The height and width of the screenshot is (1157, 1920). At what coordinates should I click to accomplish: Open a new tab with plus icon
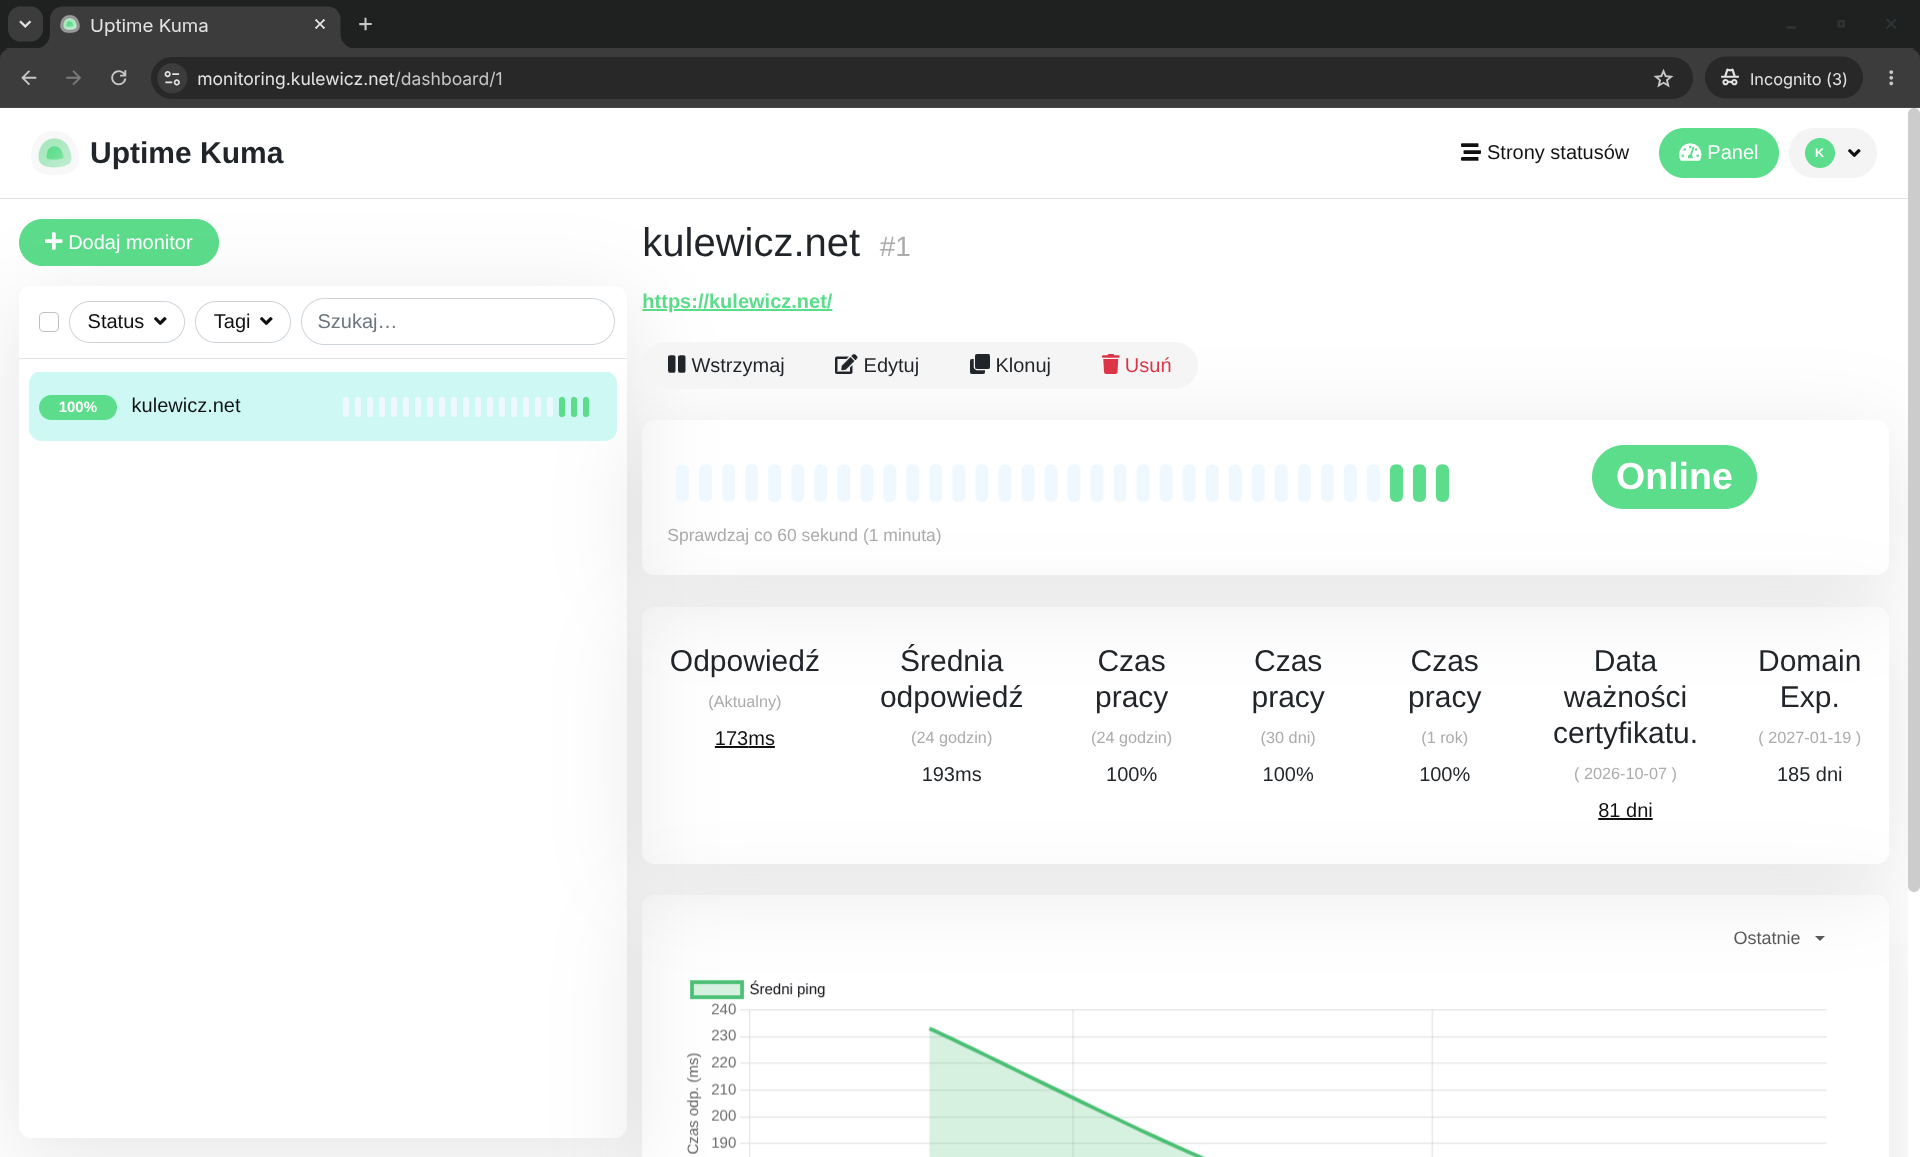click(x=366, y=24)
